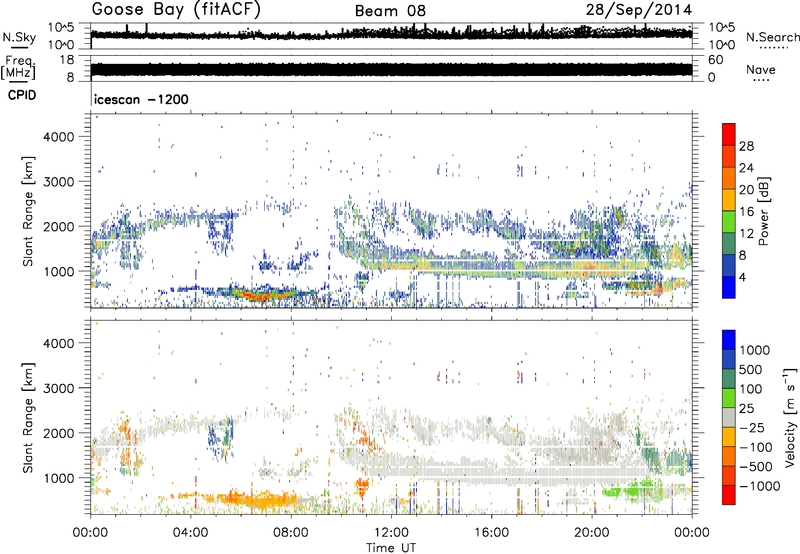The height and width of the screenshot is (554, 800).
Task: Click the power panel Slant Range axis label
Action: coord(28,211)
